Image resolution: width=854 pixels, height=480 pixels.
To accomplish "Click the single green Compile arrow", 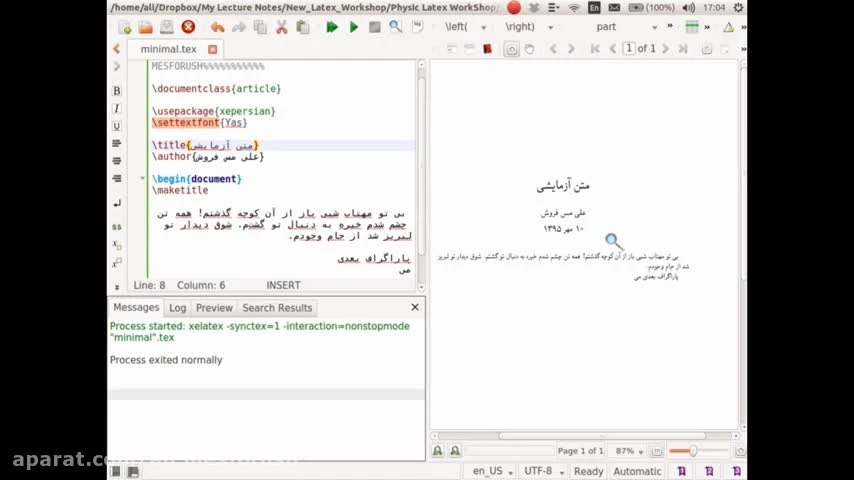I will 353,27.
